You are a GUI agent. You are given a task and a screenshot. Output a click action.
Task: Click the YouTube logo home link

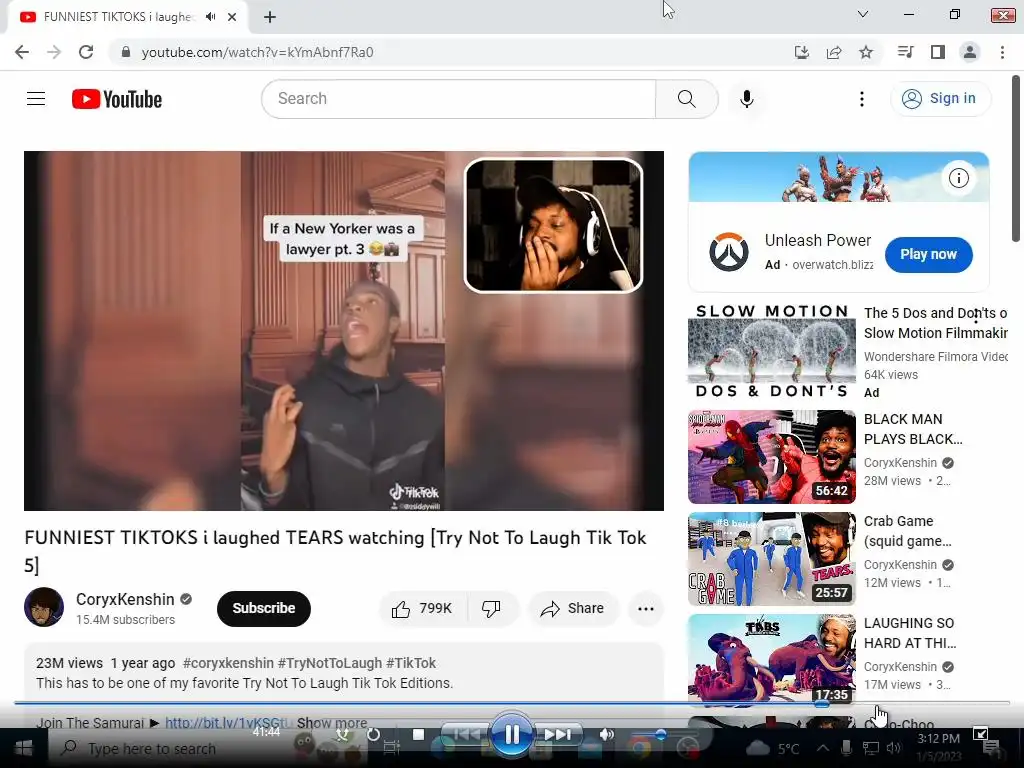[x=117, y=99]
